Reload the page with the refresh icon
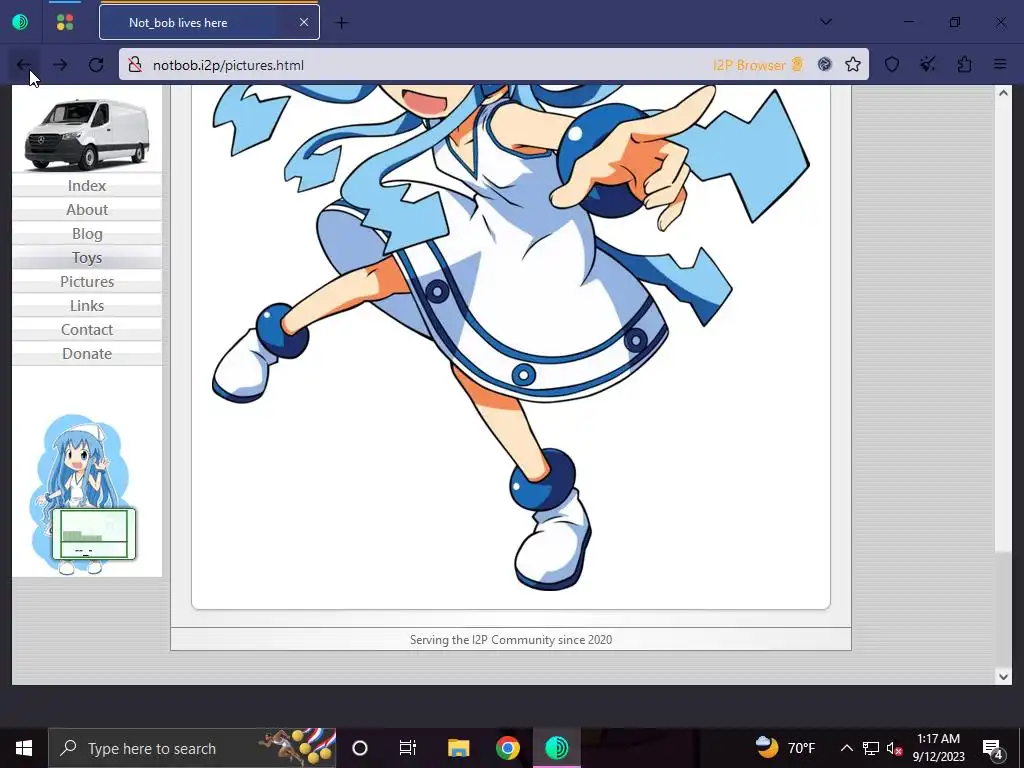 coord(96,65)
